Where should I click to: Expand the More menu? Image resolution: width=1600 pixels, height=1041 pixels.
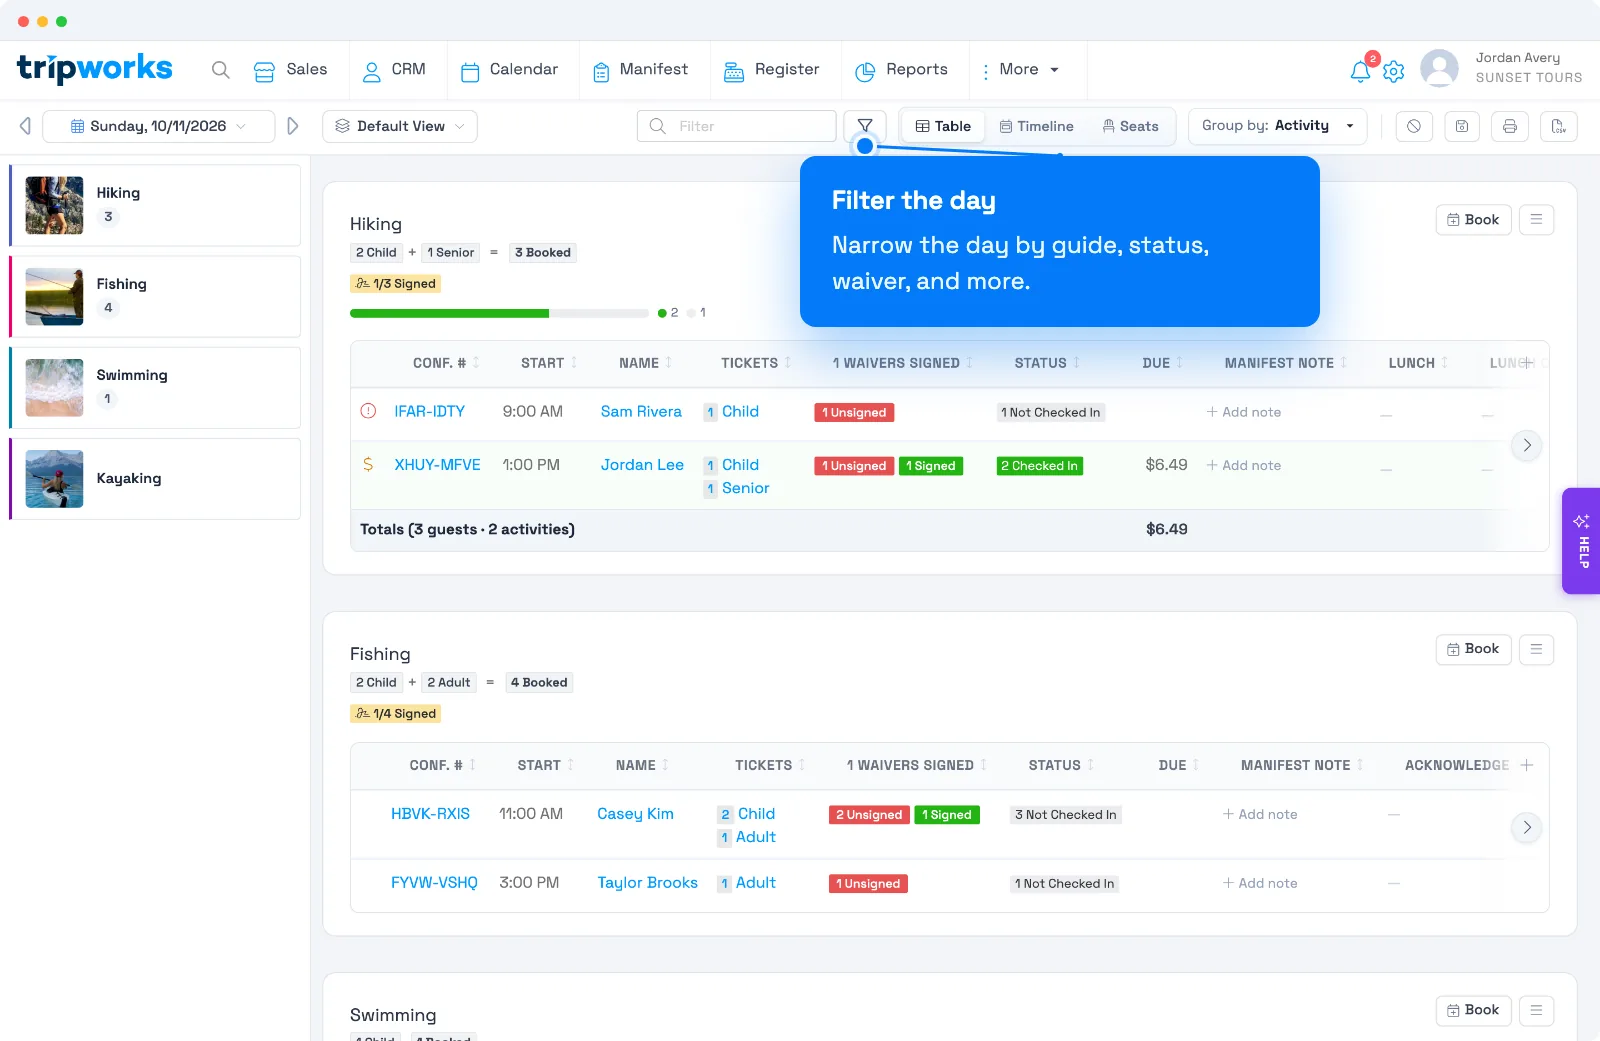click(x=1020, y=70)
